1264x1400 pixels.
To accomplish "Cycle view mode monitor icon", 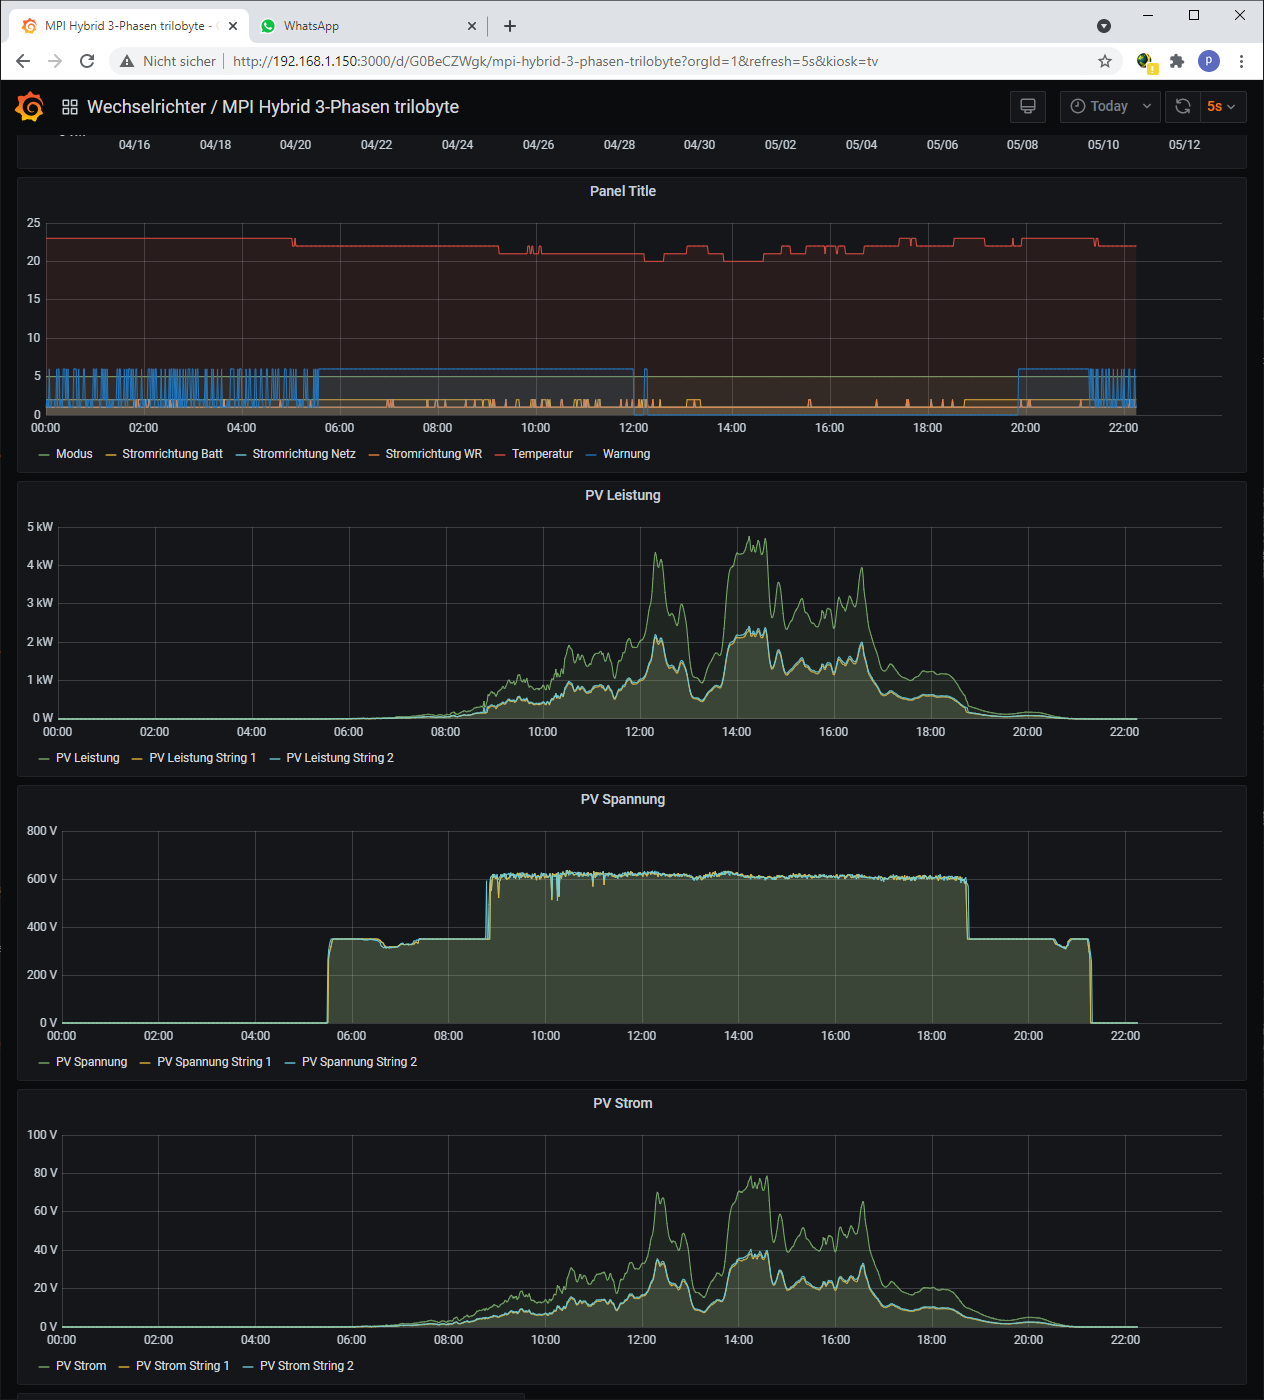I will click(1027, 106).
